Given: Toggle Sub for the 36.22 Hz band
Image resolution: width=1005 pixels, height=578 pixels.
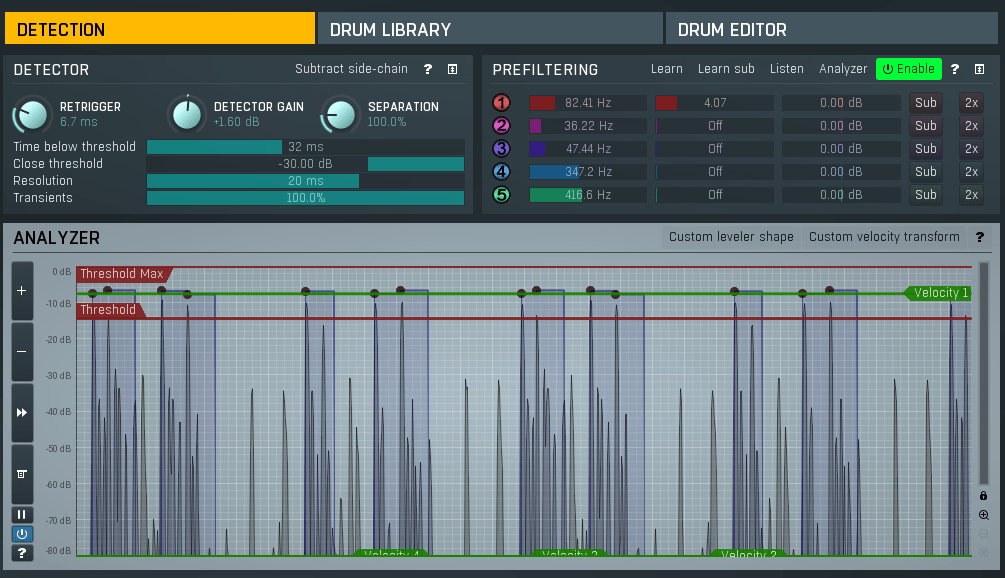Looking at the screenshot, I should 926,126.
